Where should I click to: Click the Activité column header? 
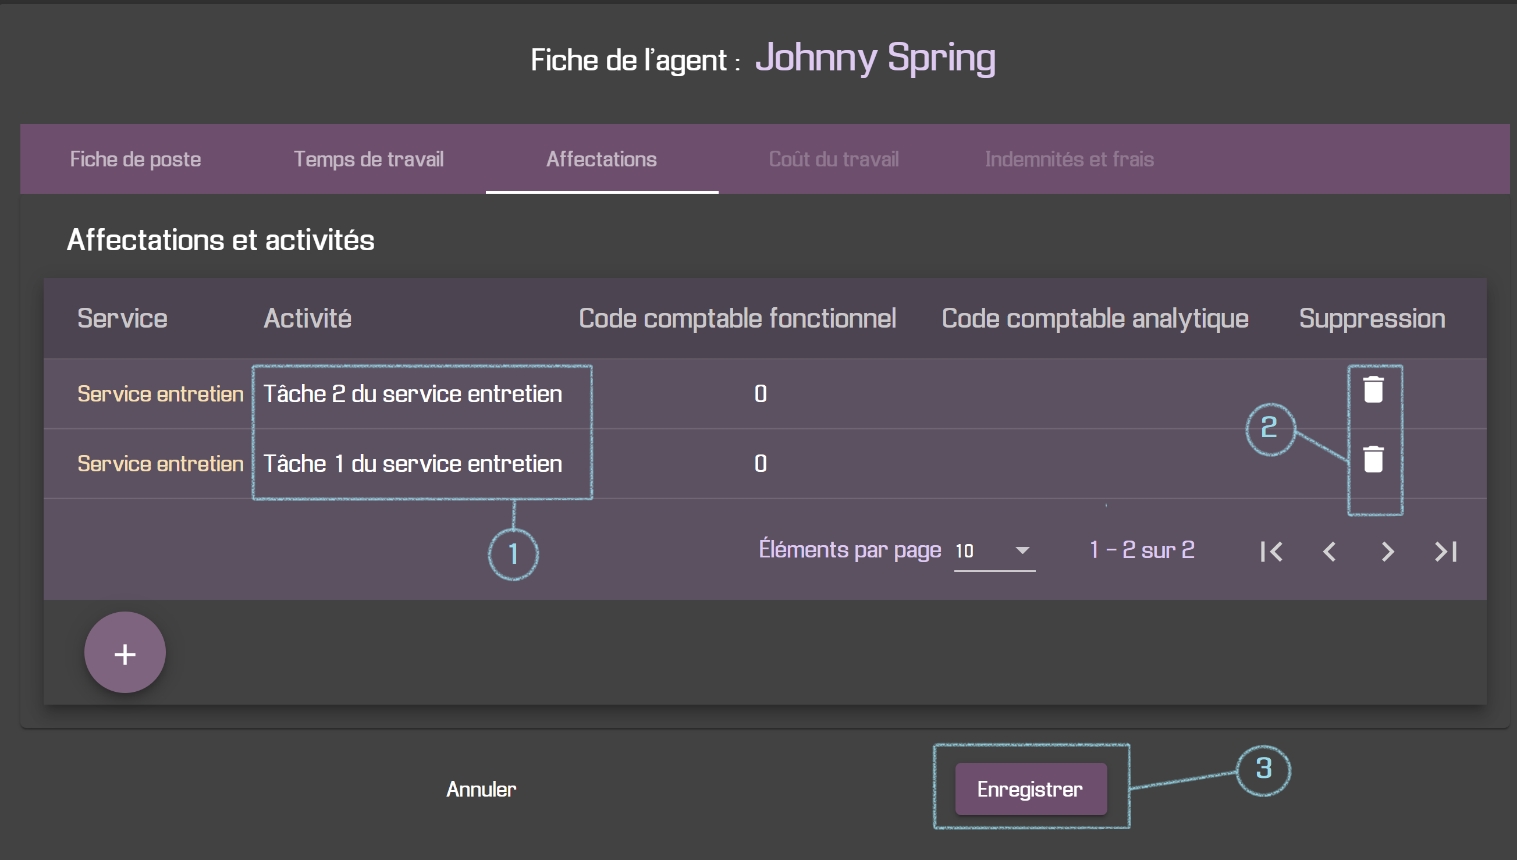(307, 319)
